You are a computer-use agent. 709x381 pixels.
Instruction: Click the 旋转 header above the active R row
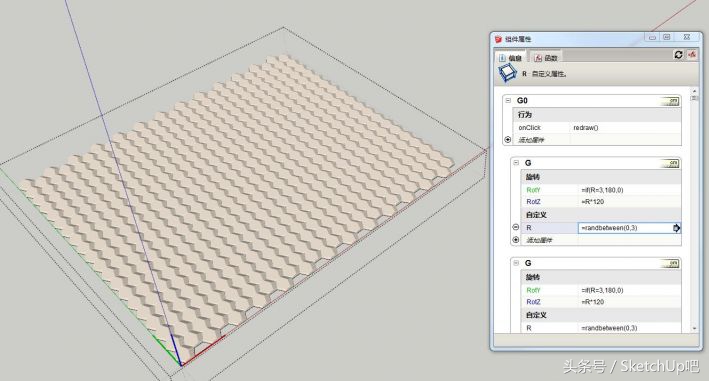click(533, 177)
